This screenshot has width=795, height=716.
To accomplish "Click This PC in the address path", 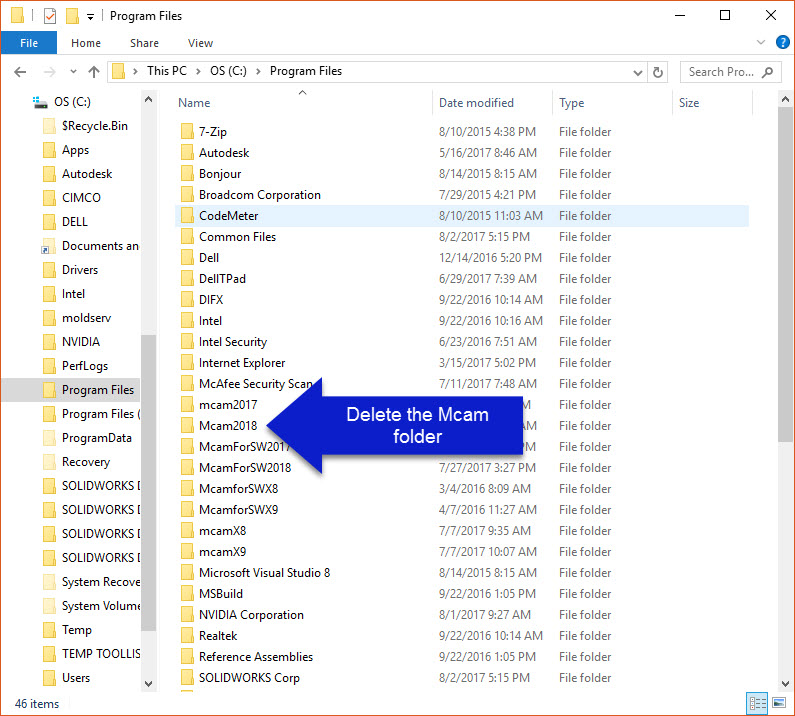I will coord(167,71).
